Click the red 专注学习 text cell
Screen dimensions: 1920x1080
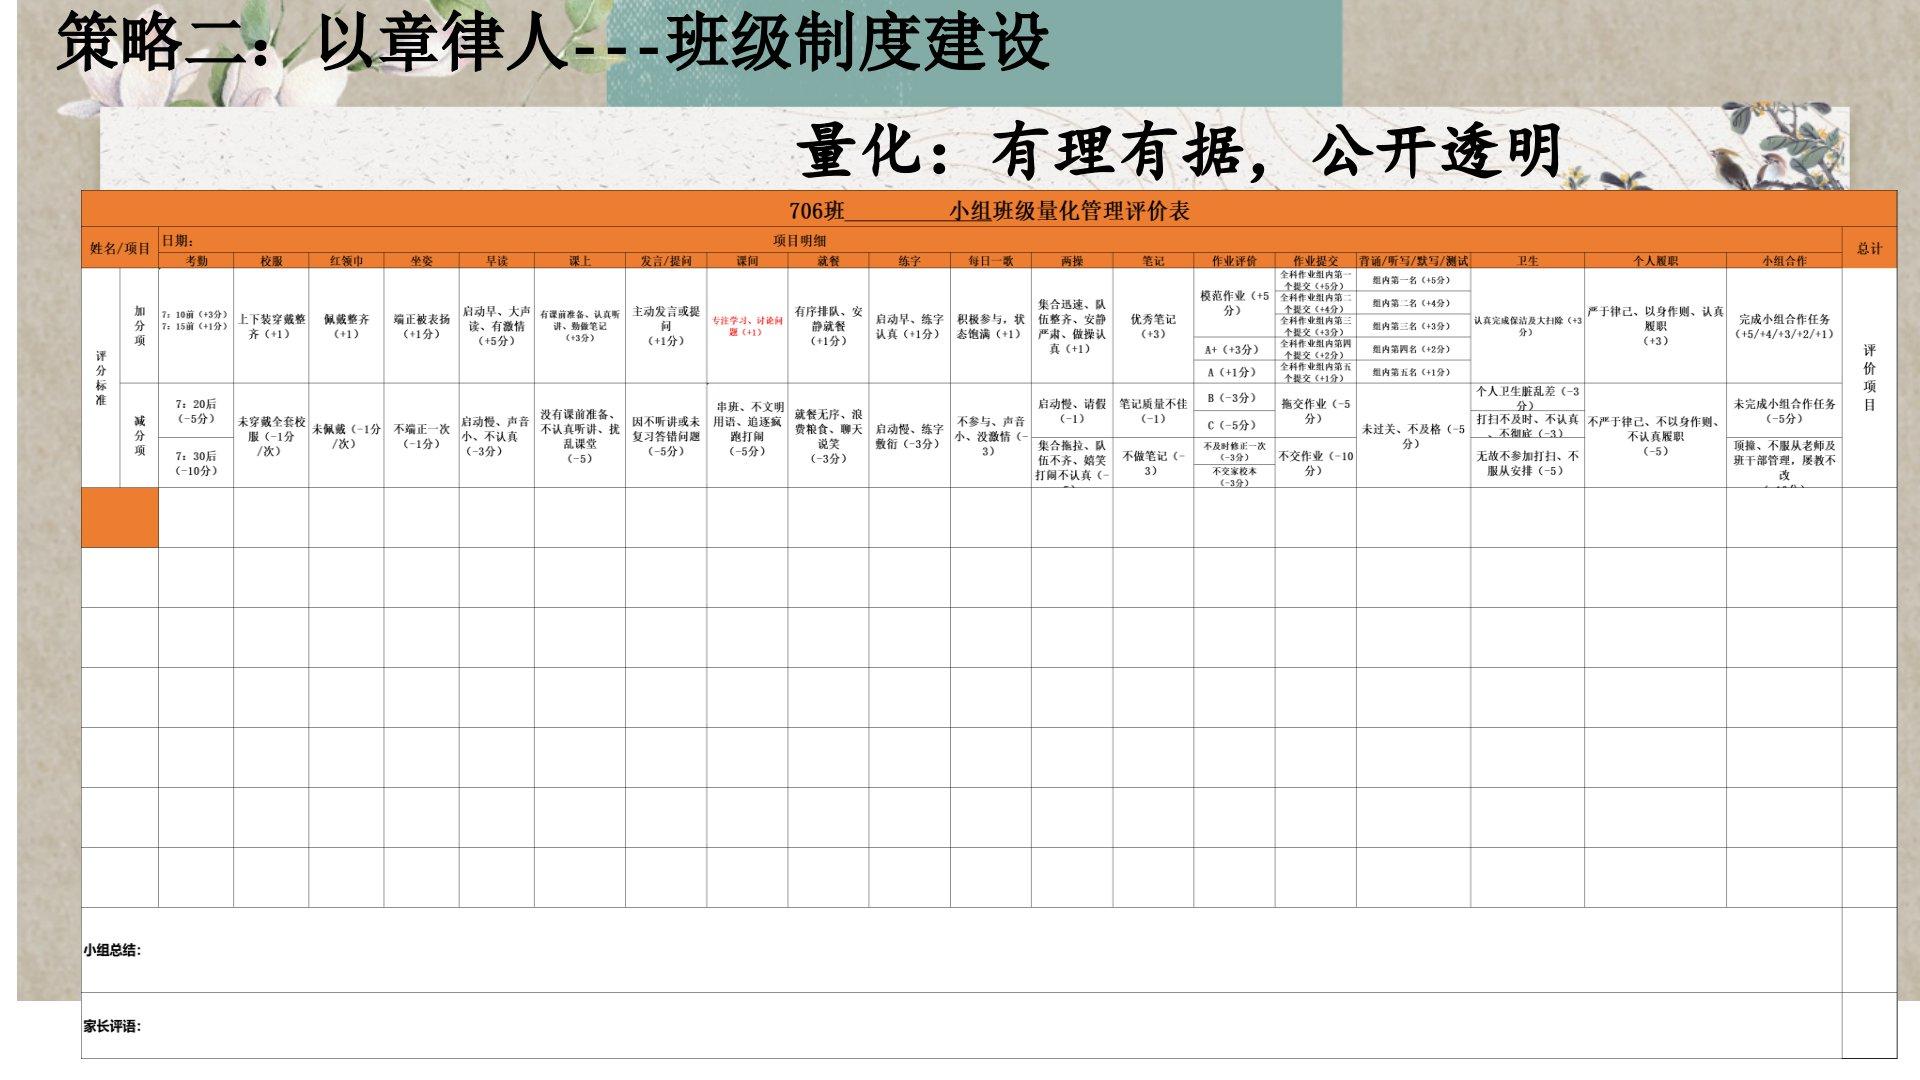[746, 326]
